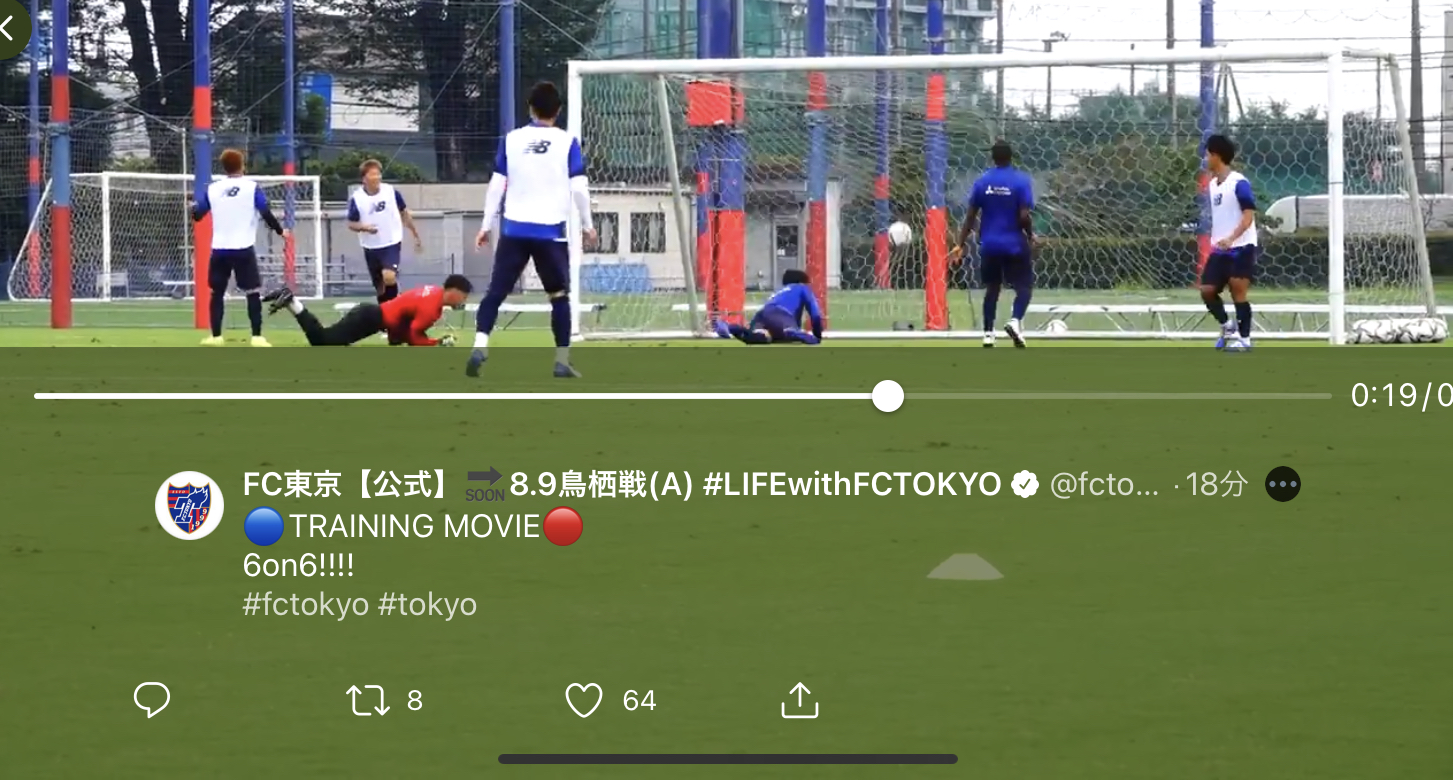Like the tweet with the heart icon
This screenshot has width=1453, height=780.
point(584,701)
